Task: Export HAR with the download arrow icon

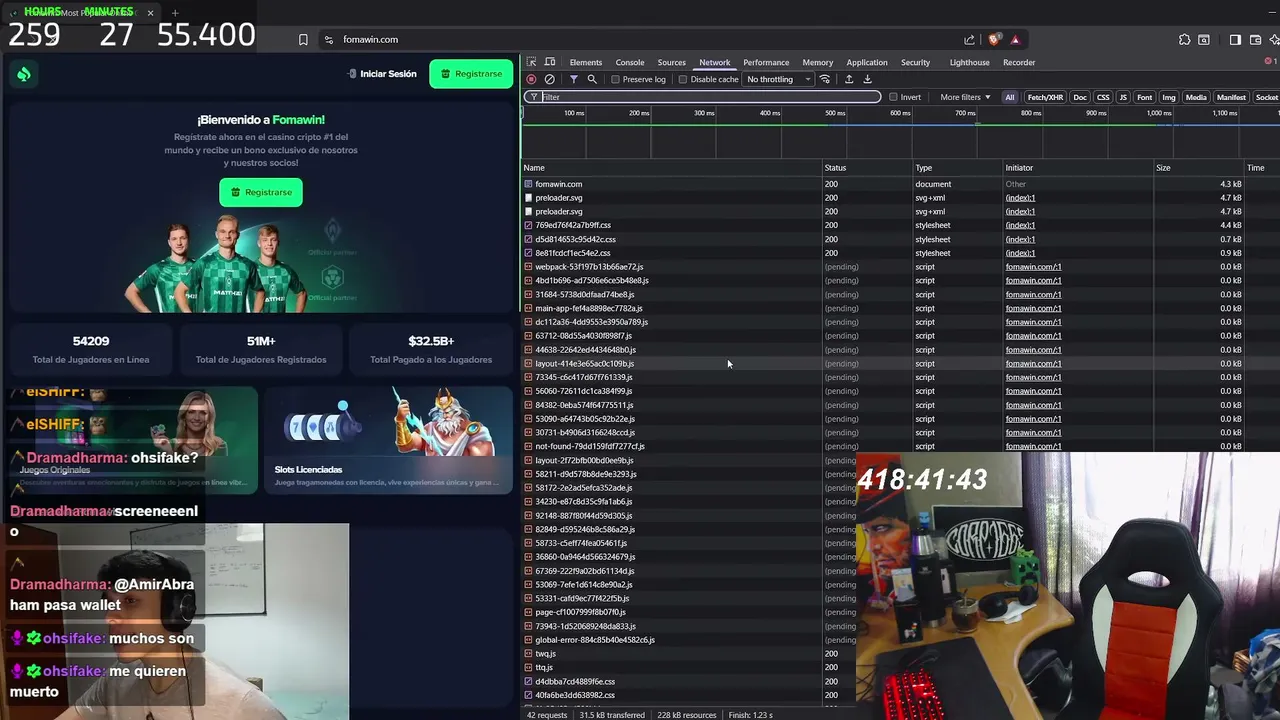Action: 867,79
